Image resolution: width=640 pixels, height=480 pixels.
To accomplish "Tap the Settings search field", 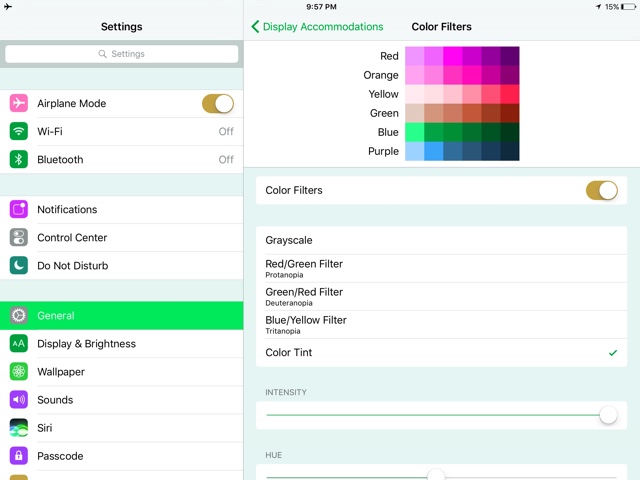I will point(122,54).
